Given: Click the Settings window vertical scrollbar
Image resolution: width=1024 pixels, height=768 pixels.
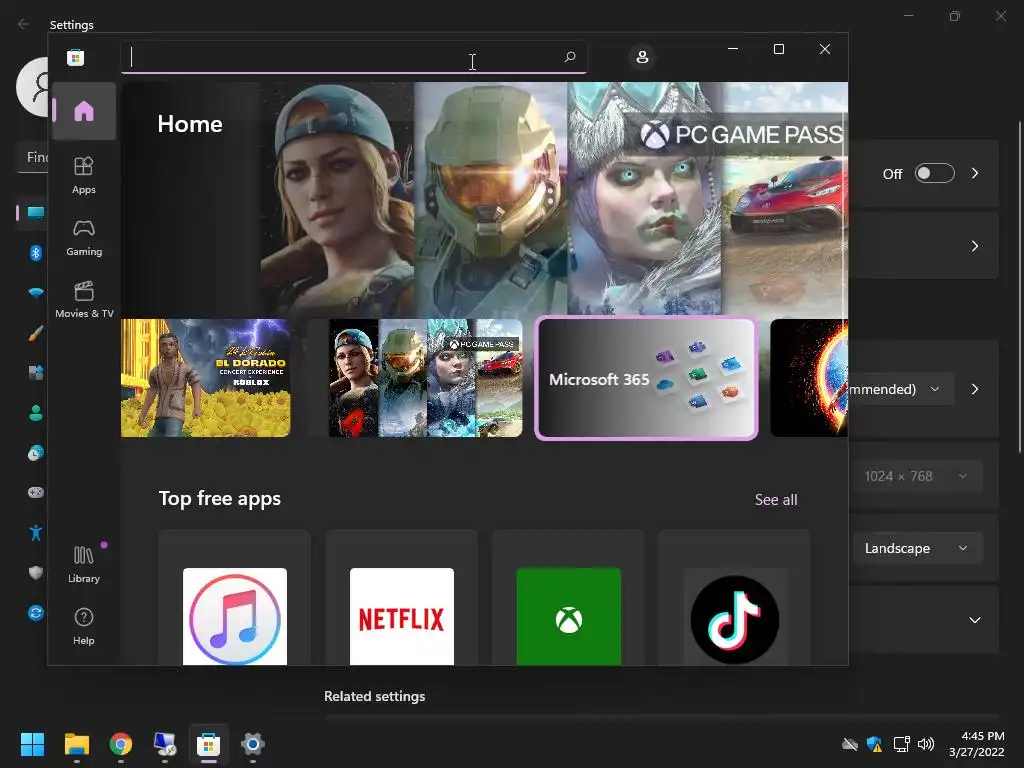Looking at the screenshot, I should coord(1020,287).
